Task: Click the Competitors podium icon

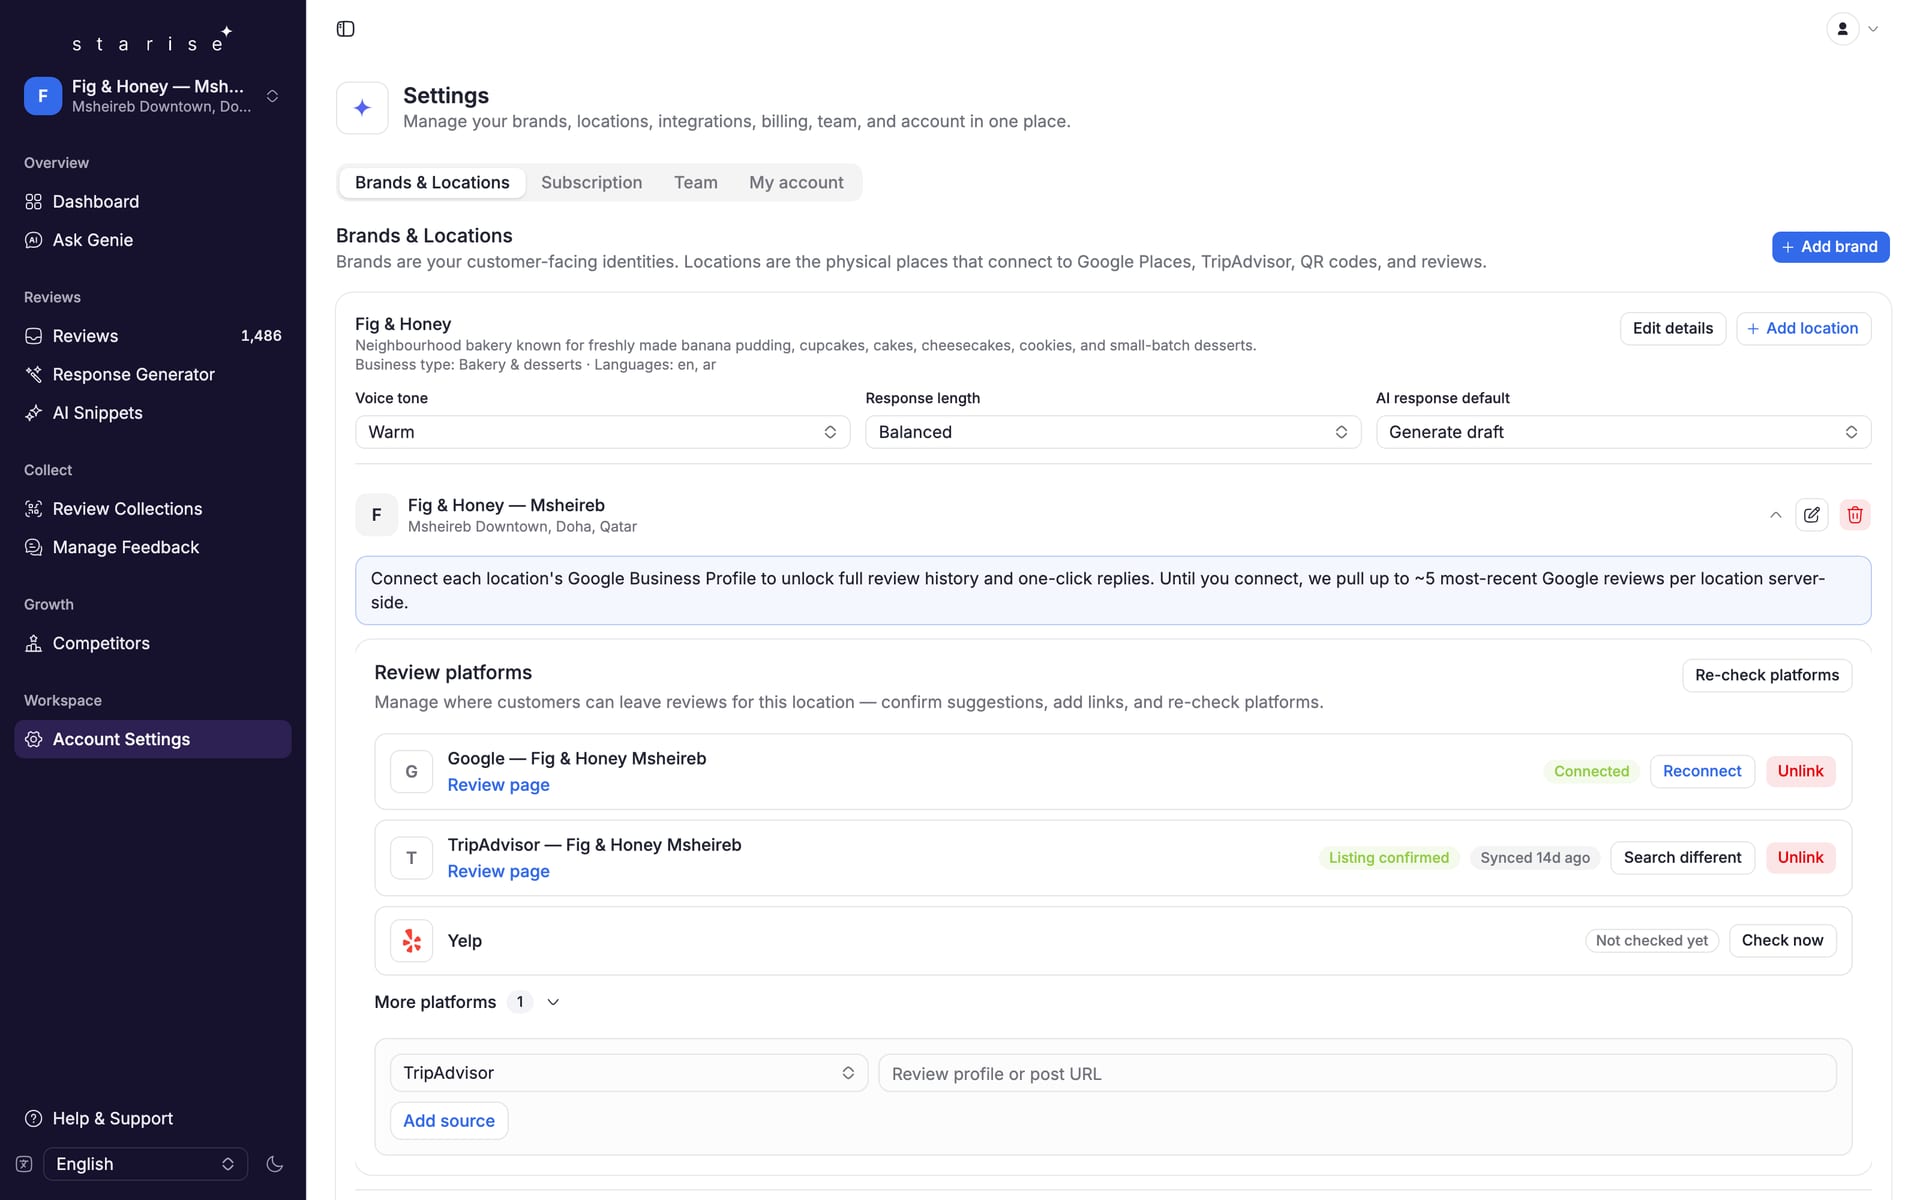Action: coord(34,643)
